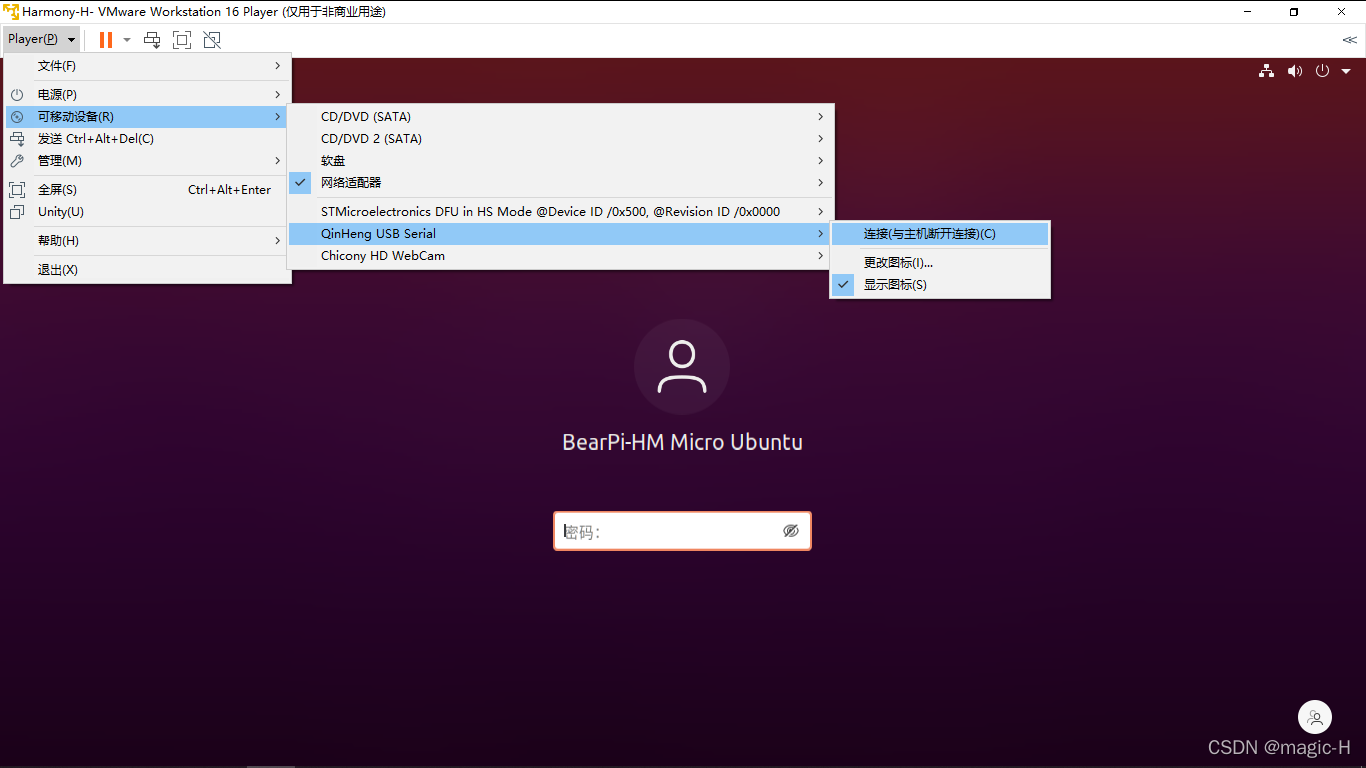Choose 发送 Ctrl+Alt+Del(C) menu item
Image resolution: width=1366 pixels, height=768 pixels.
click(148, 139)
